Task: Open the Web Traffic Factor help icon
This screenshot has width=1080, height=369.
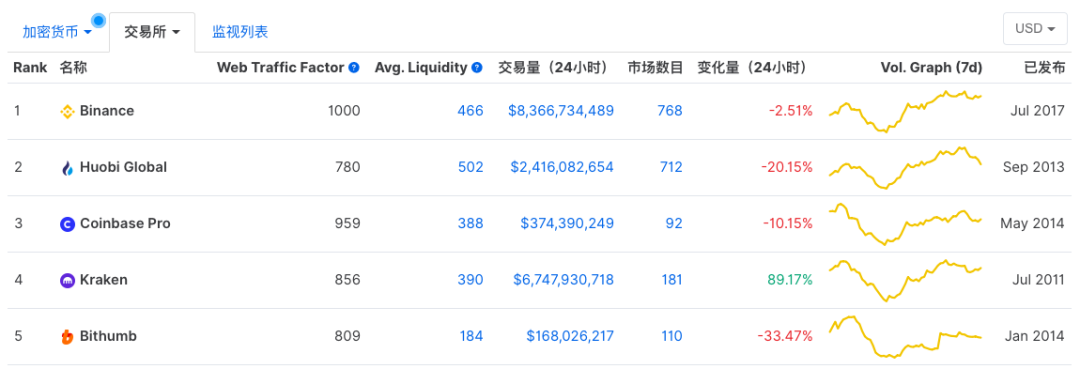Action: pos(354,67)
